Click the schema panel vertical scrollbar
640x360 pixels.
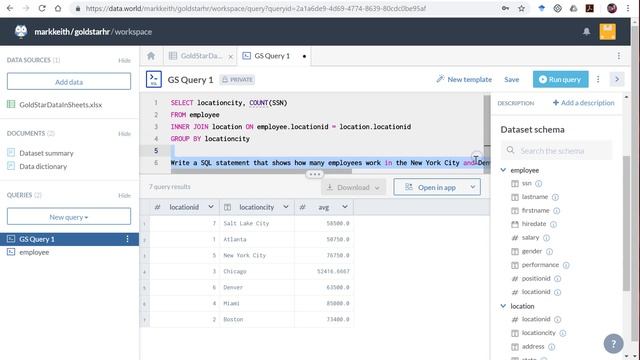pyautogui.click(x=627, y=224)
